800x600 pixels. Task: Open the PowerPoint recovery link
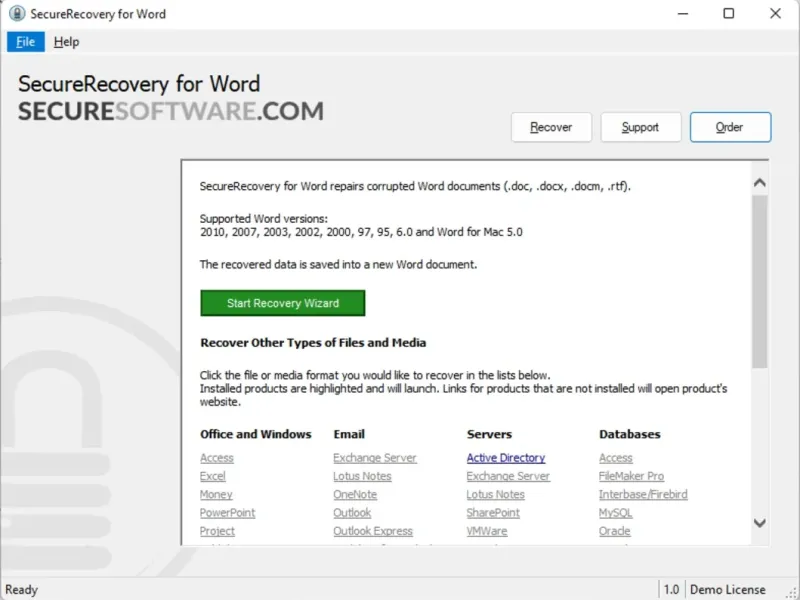(x=228, y=513)
